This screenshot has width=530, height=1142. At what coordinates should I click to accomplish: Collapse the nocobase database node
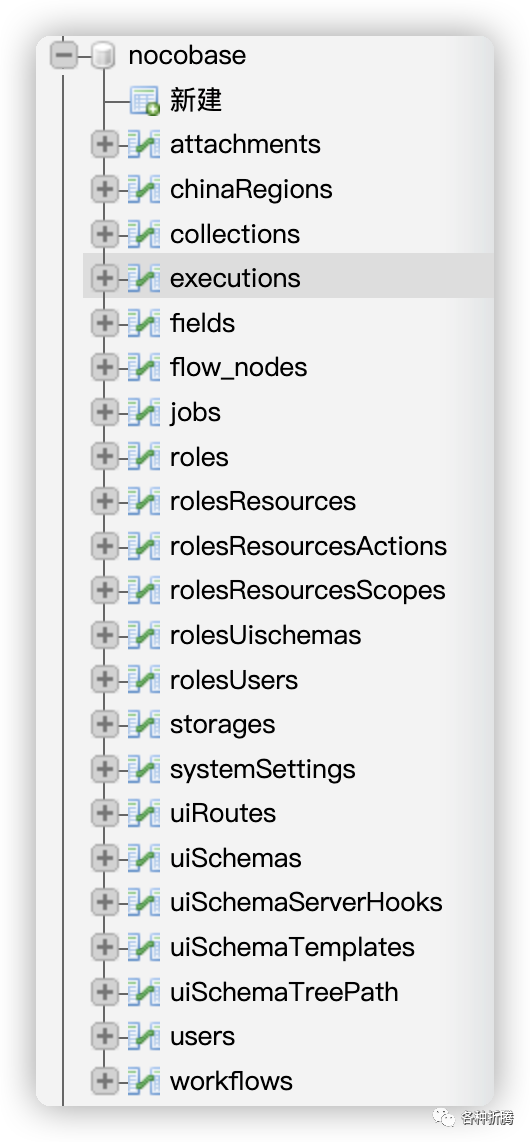63,56
